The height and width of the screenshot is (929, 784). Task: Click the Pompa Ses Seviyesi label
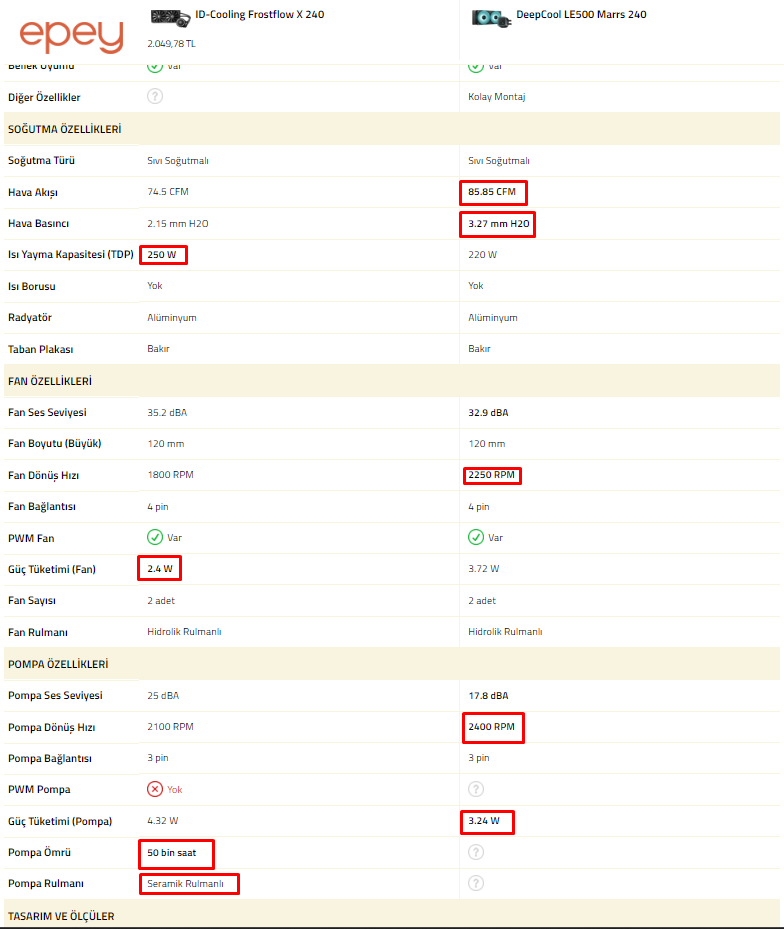pyautogui.click(x=55, y=696)
